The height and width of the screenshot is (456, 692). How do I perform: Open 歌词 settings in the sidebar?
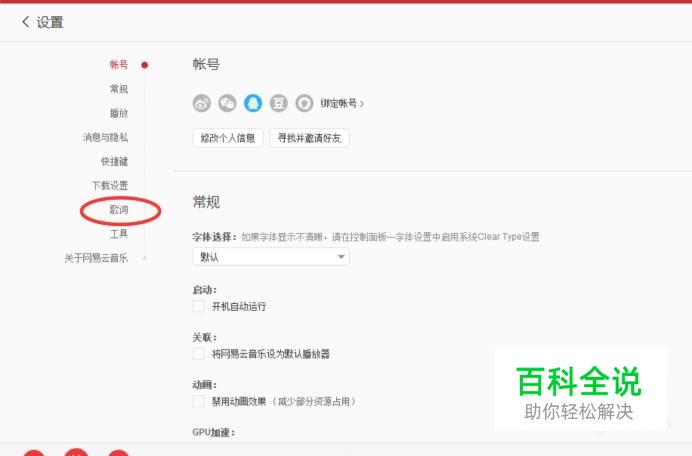(119, 210)
